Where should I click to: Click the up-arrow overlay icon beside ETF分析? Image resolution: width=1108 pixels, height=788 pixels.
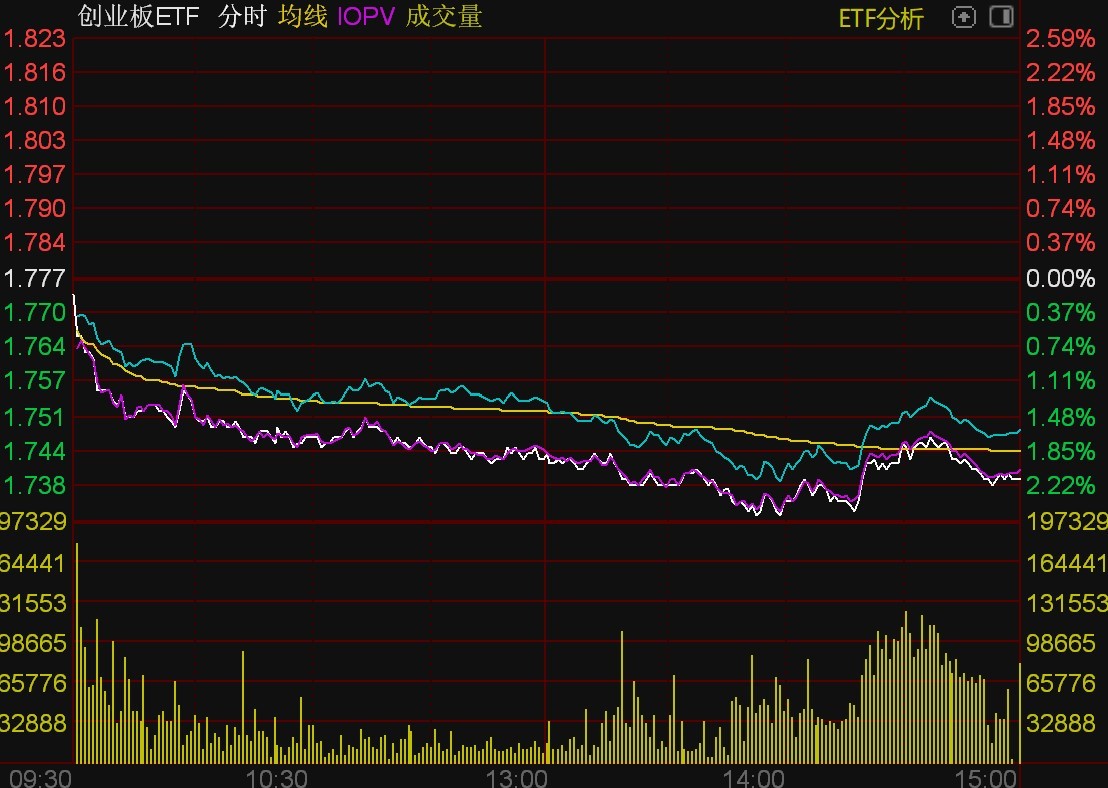(963, 17)
